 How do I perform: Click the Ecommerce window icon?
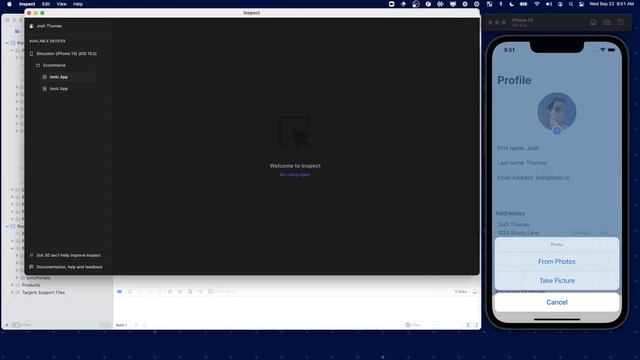click(38, 65)
